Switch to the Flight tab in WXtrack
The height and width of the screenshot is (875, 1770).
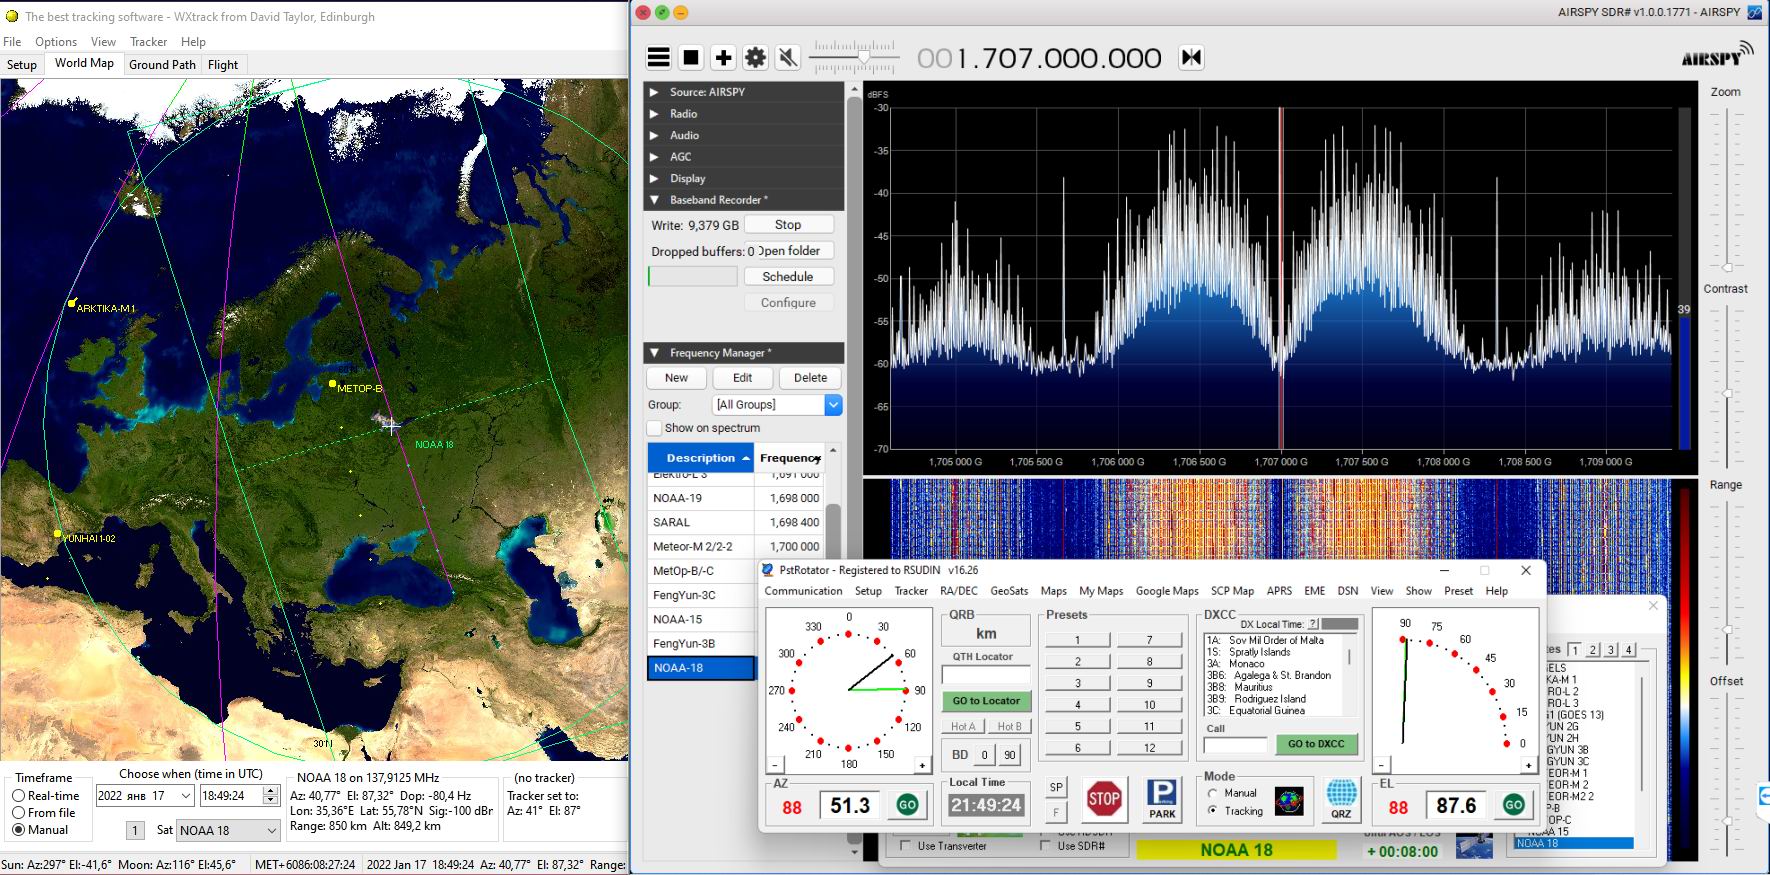(x=223, y=65)
